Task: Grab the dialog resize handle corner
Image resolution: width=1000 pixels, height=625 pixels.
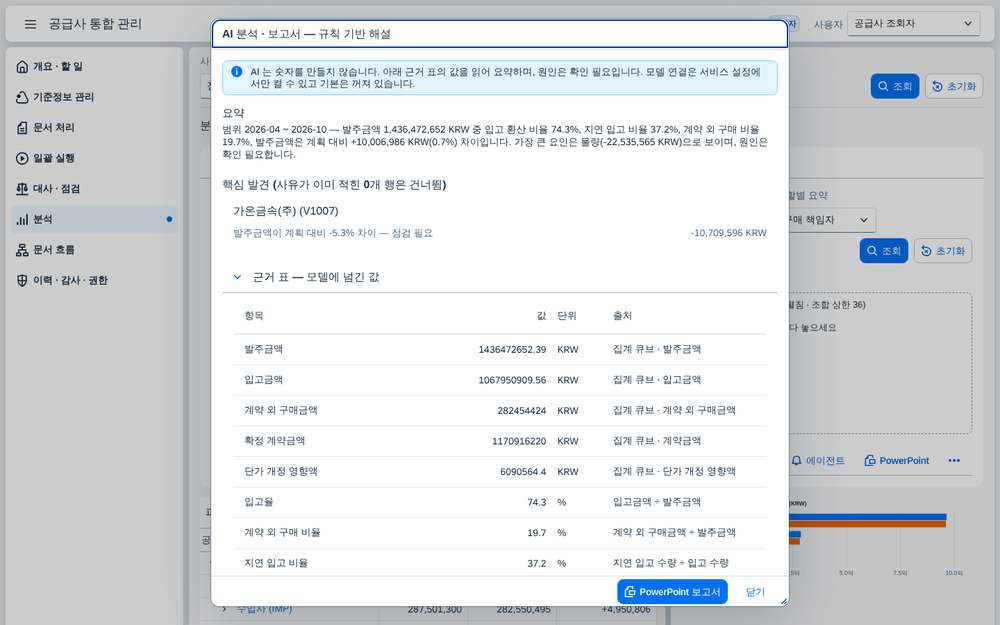Action: pos(784,601)
